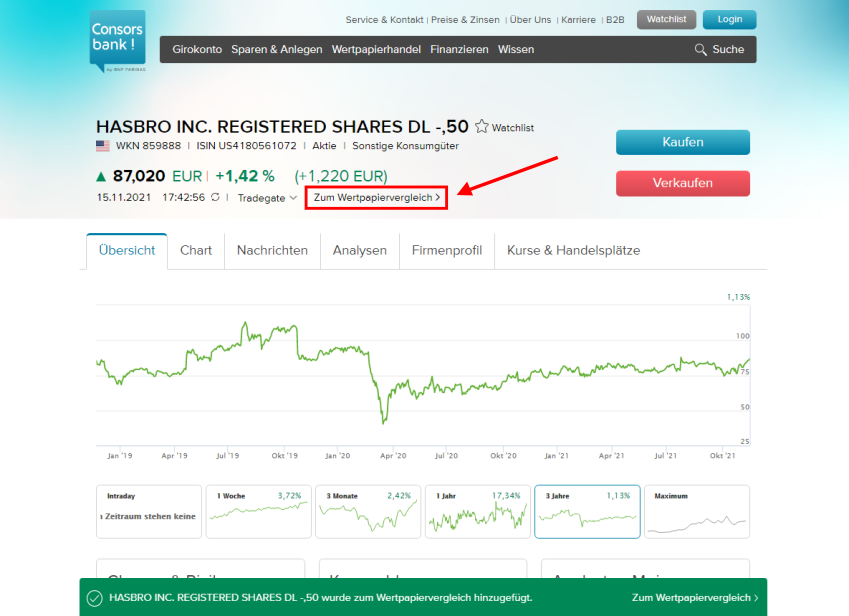Click the Hasbro Inc. stock title
Viewport: 849px width, 616px height.
282,127
